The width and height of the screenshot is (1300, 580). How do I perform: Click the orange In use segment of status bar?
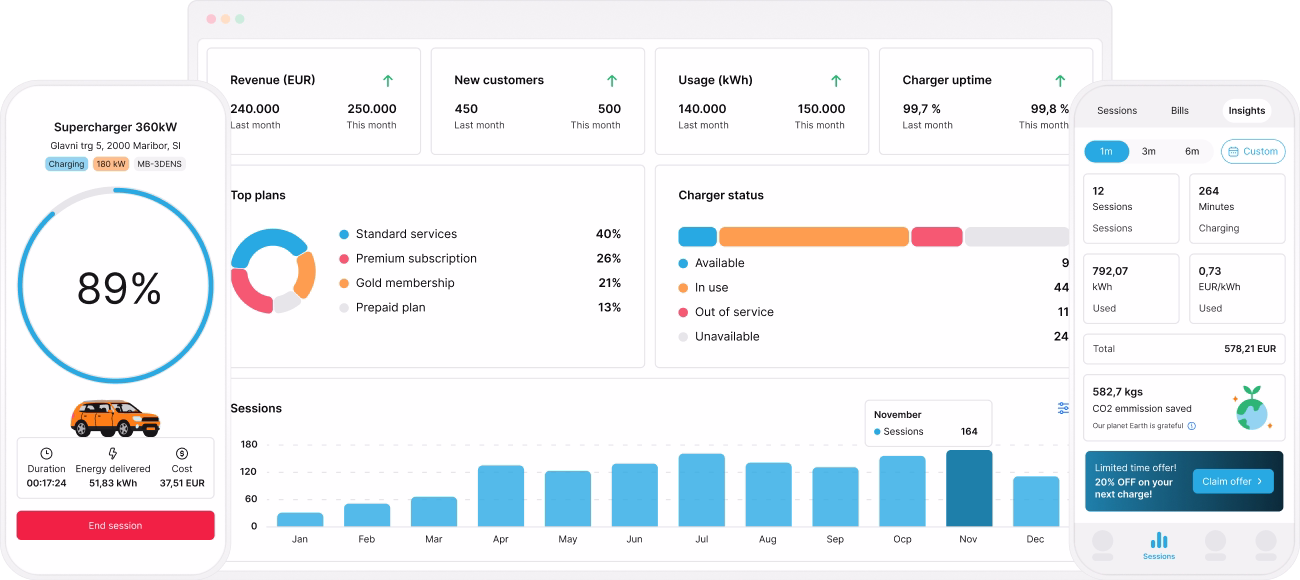coord(814,237)
